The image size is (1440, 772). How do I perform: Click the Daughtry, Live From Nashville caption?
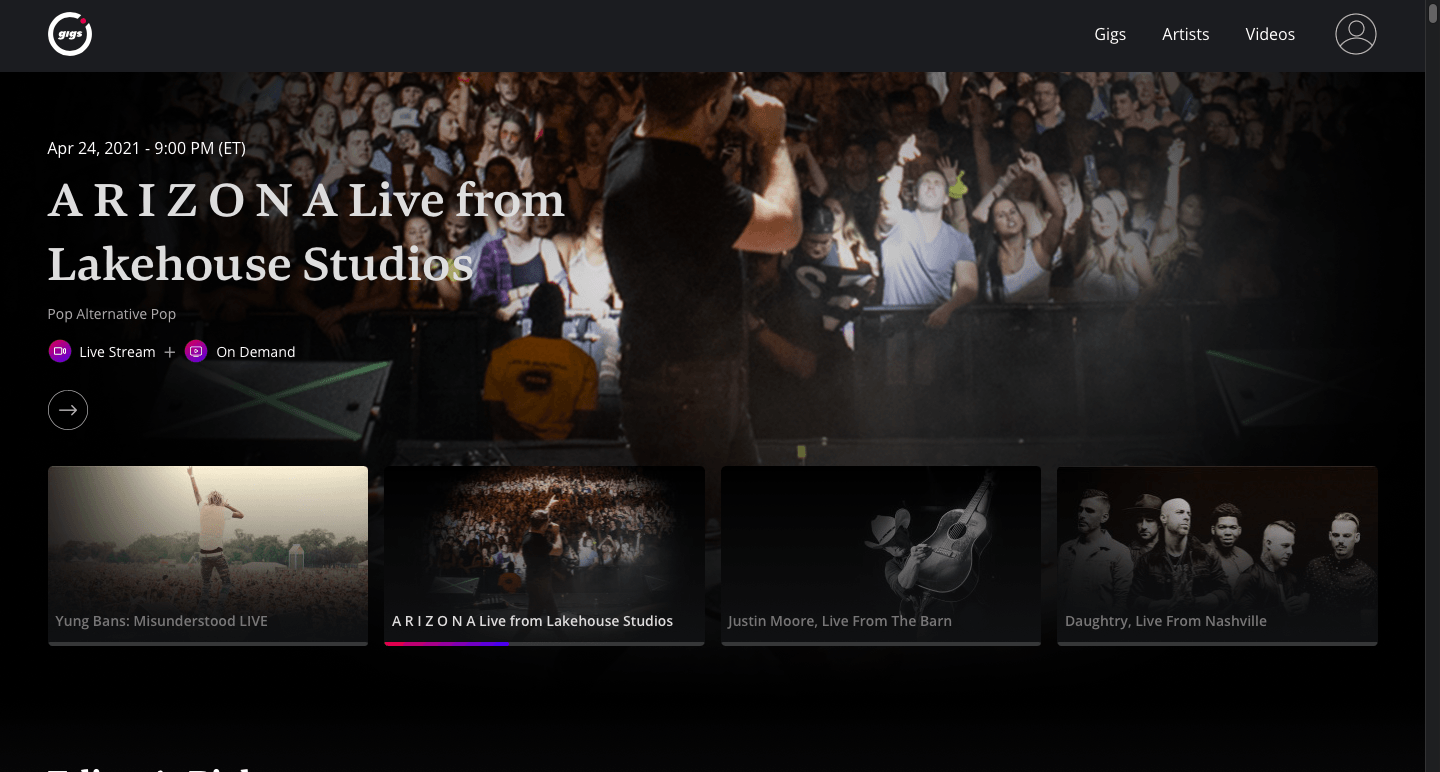coord(1166,621)
